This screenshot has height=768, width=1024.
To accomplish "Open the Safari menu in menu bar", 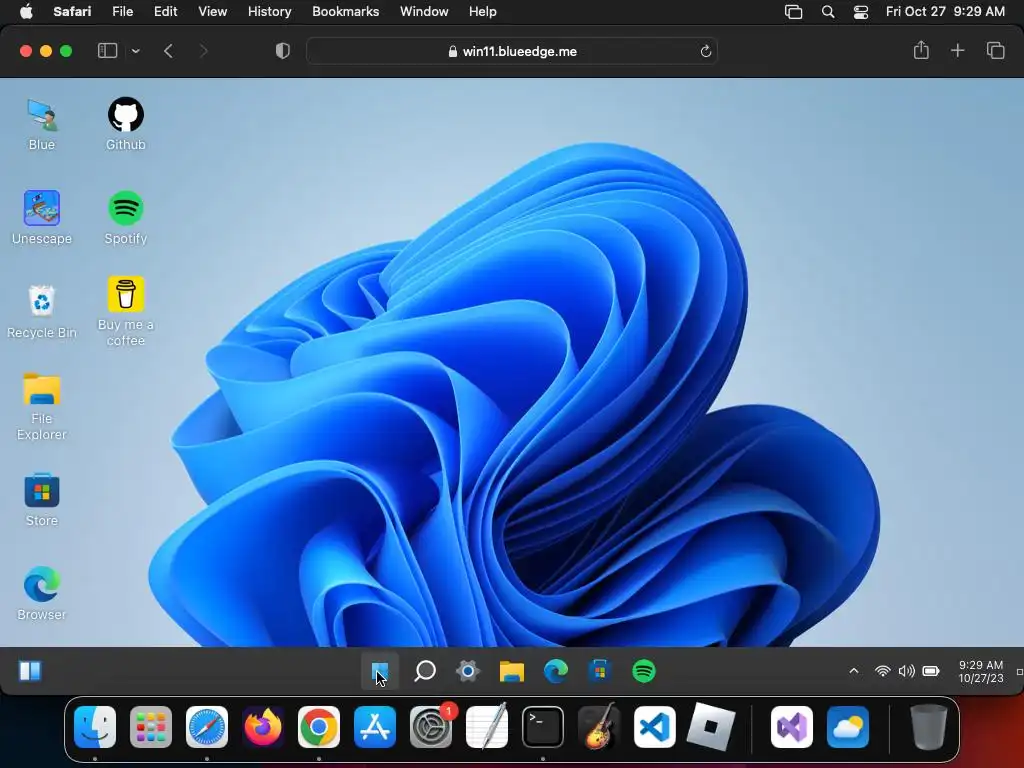I will pos(72,11).
